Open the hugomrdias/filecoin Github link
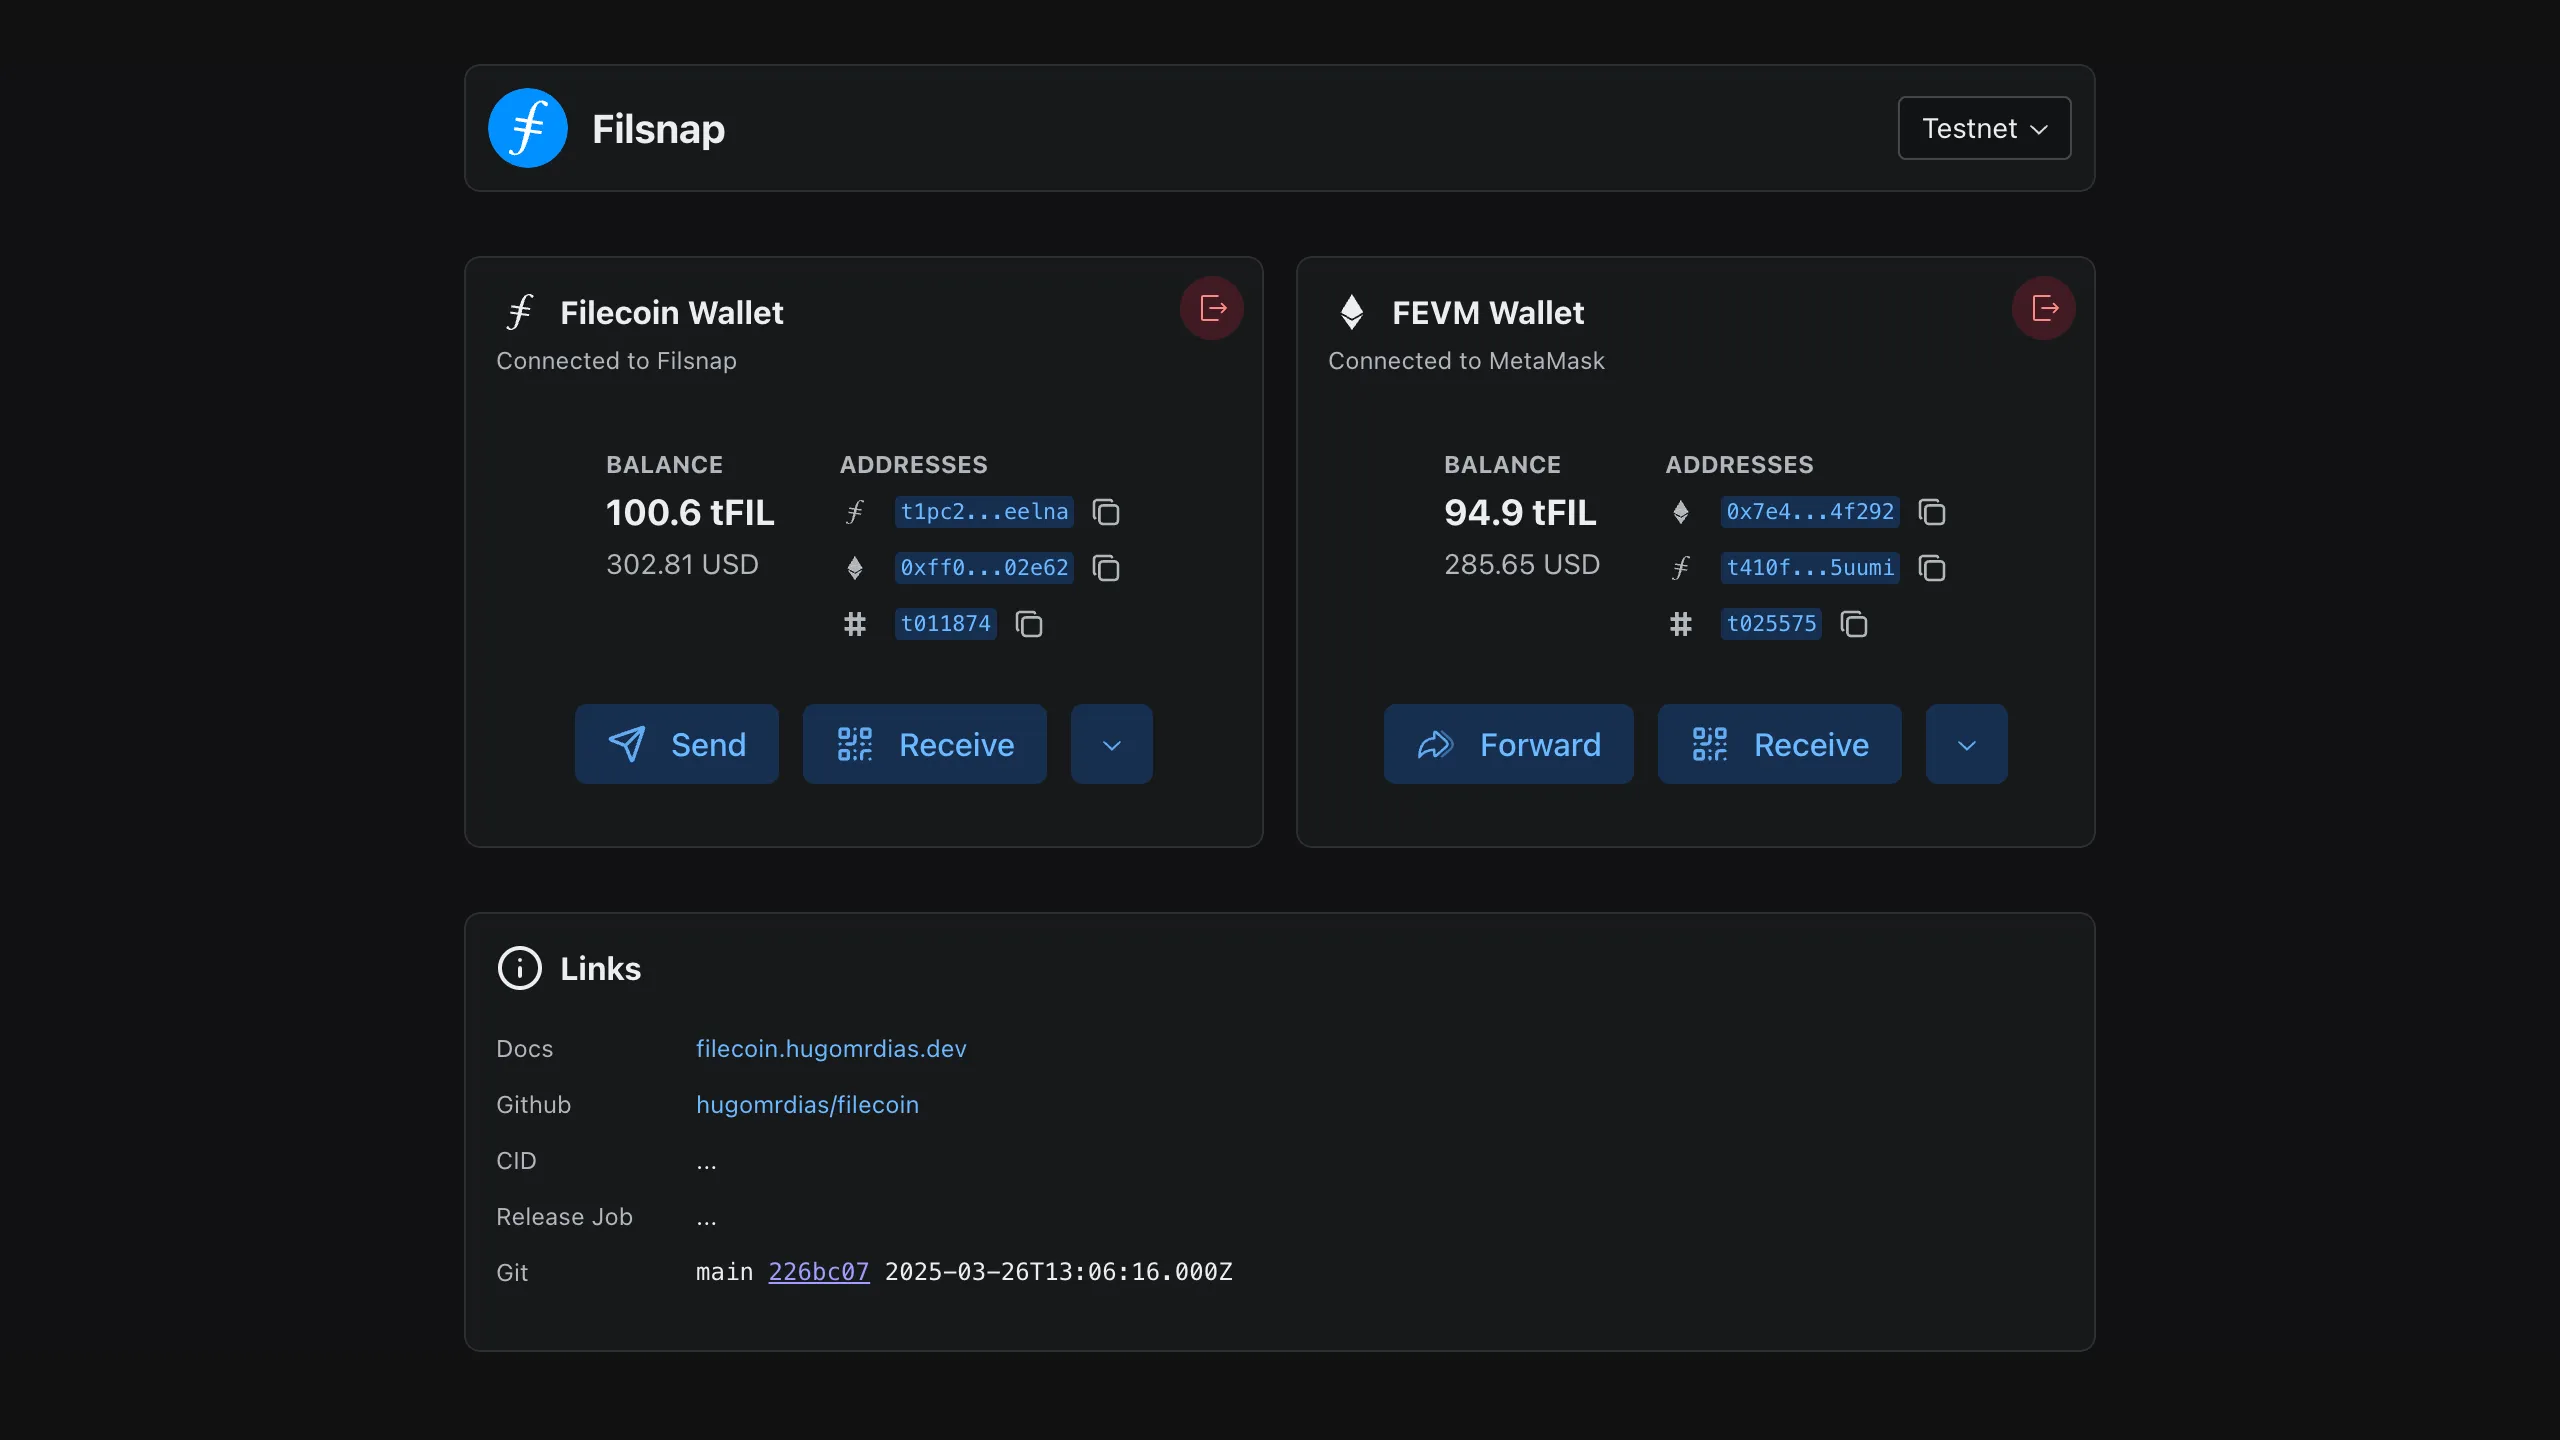The height and width of the screenshot is (1440, 2560). tap(807, 1105)
